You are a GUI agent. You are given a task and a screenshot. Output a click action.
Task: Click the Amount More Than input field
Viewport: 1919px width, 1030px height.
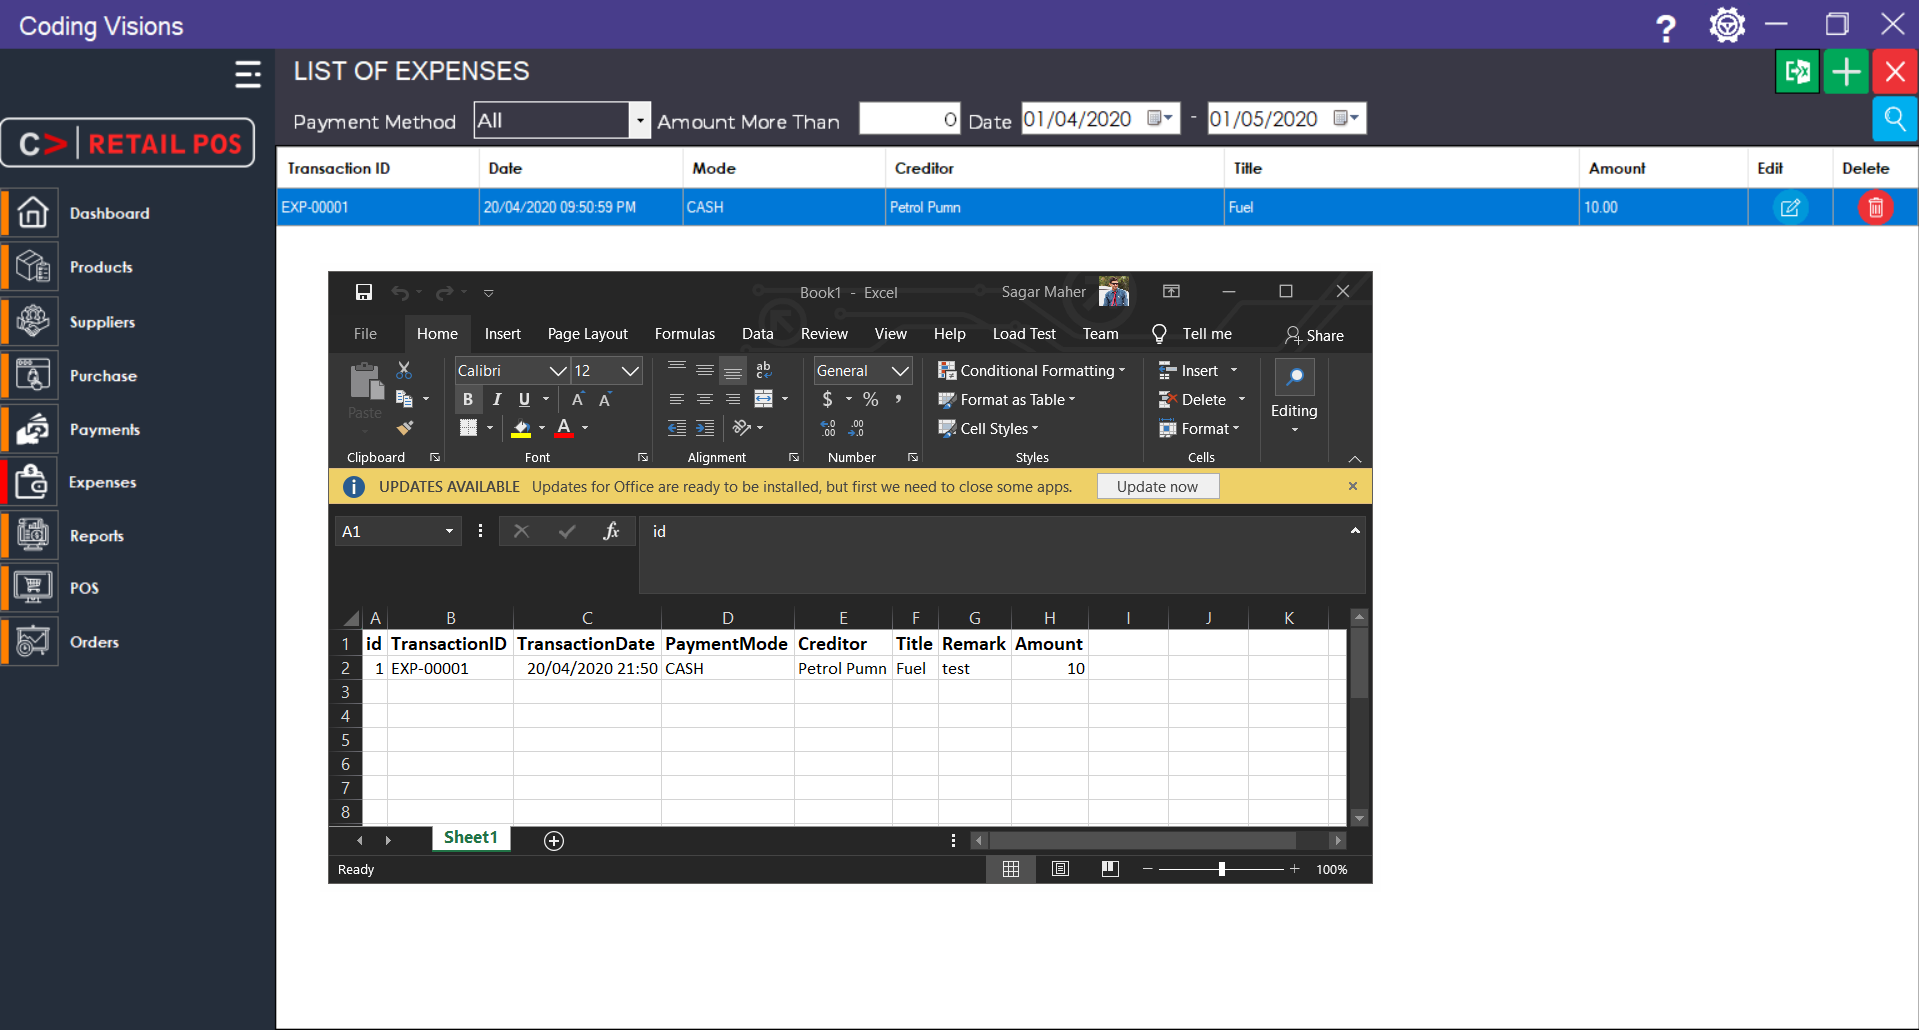point(909,120)
